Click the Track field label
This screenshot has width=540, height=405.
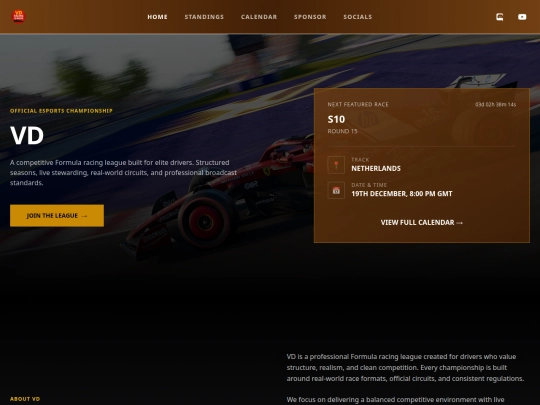pyautogui.click(x=360, y=159)
